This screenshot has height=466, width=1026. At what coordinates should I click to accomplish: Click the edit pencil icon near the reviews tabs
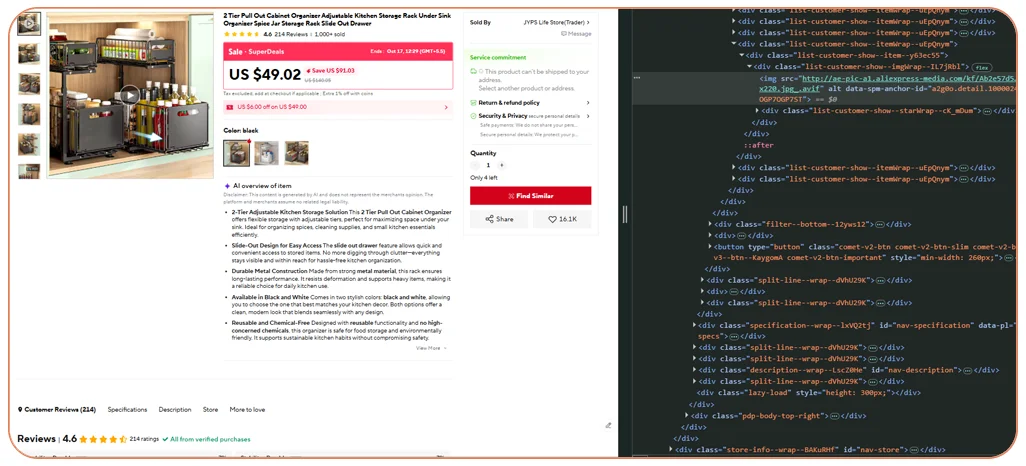[608, 425]
